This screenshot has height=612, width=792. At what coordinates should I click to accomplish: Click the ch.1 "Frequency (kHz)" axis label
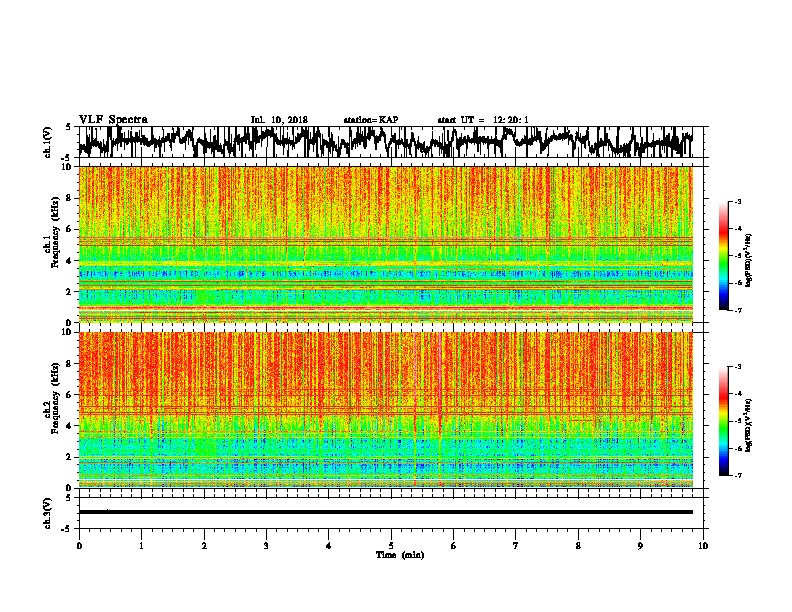(x=55, y=232)
